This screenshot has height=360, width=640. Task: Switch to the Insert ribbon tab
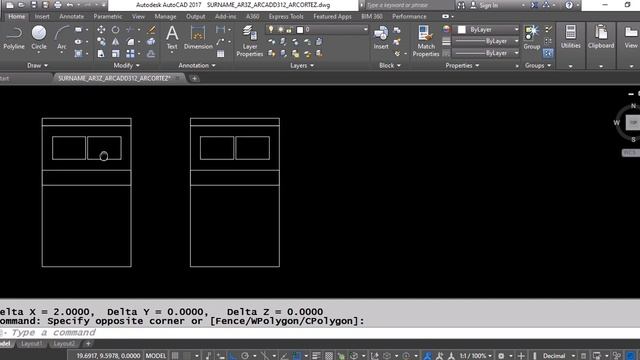tap(42, 16)
